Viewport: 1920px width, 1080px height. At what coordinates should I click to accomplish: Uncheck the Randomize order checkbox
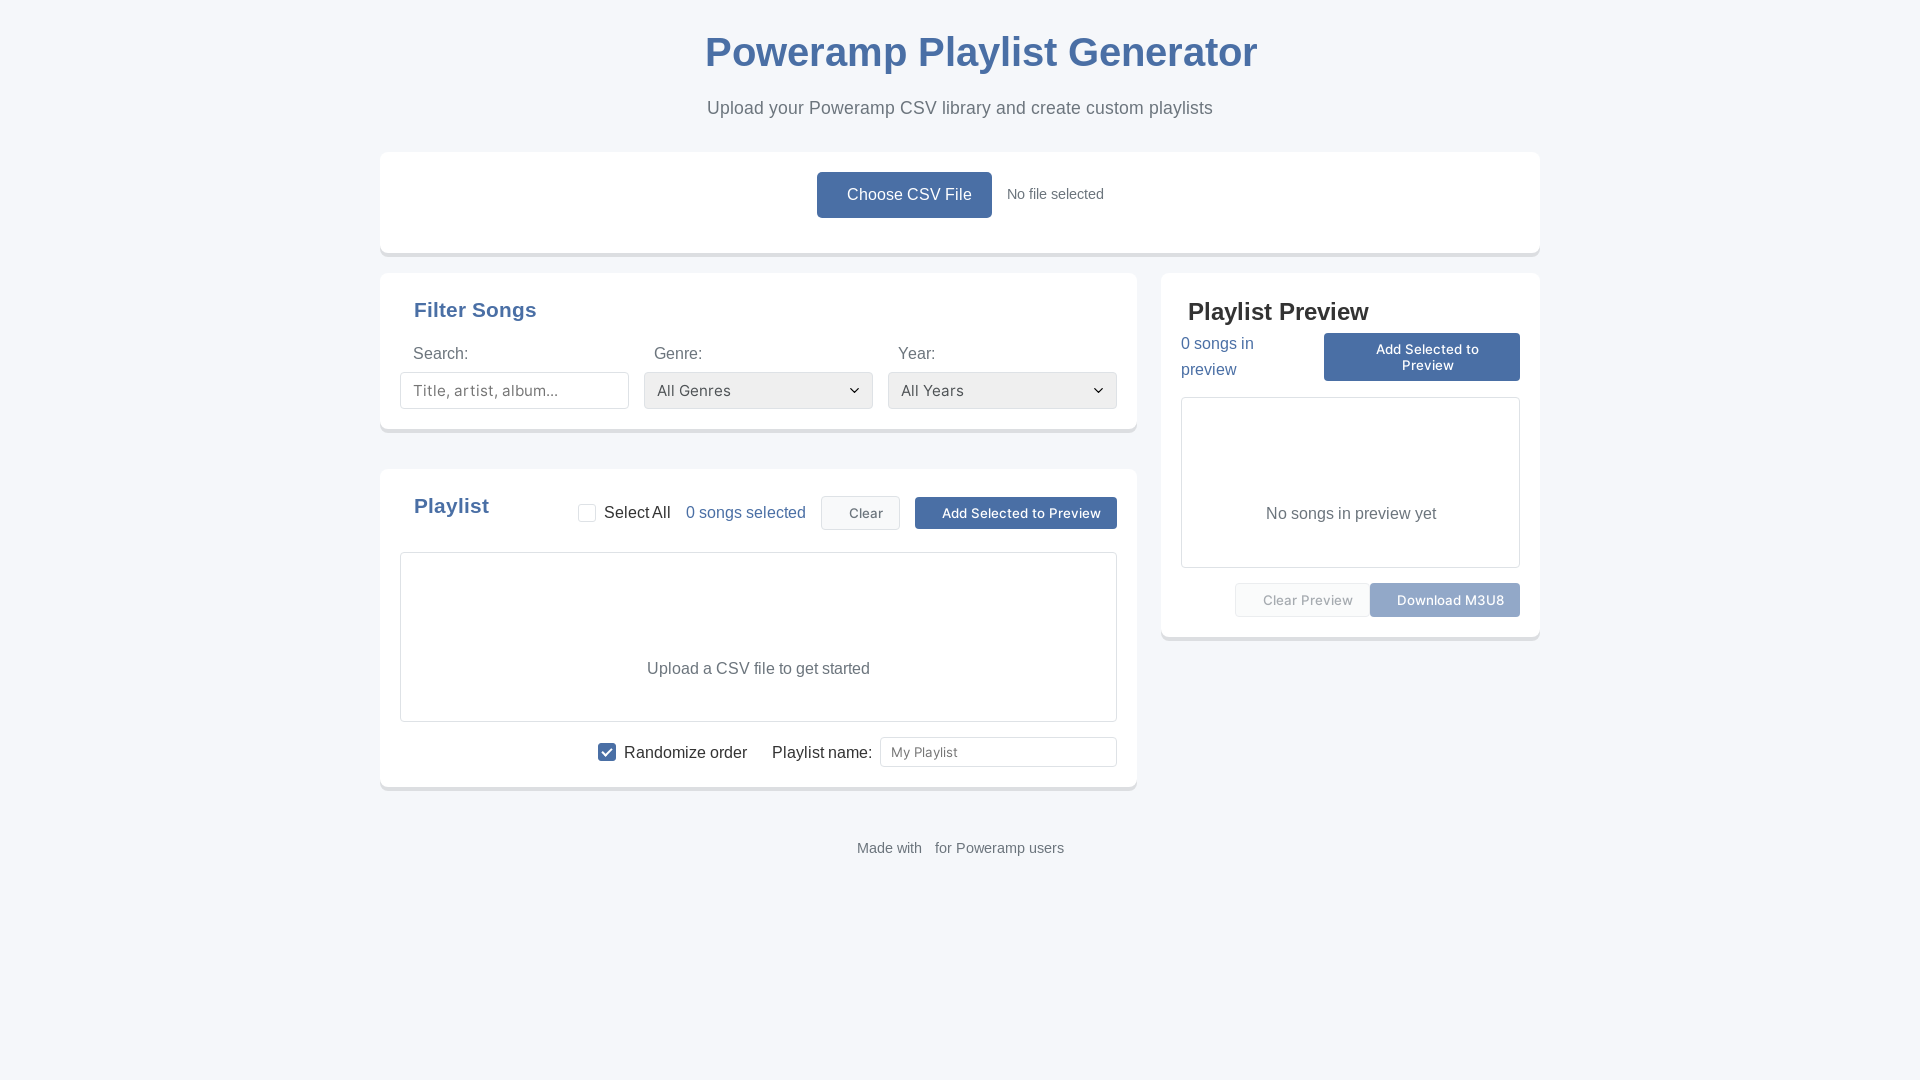point(607,752)
